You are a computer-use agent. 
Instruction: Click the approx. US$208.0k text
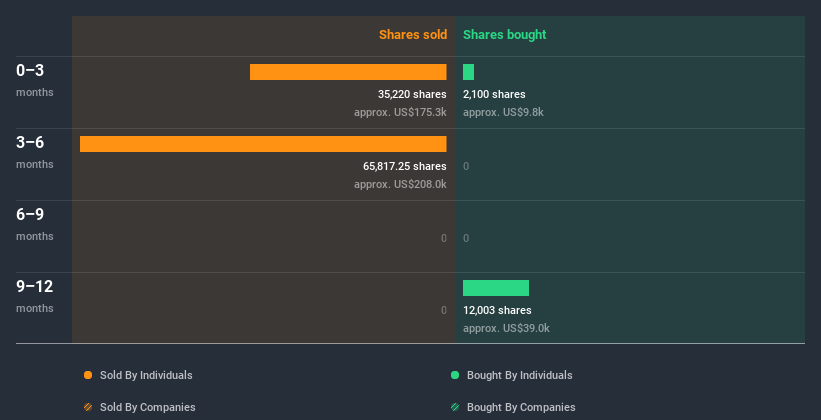point(400,184)
